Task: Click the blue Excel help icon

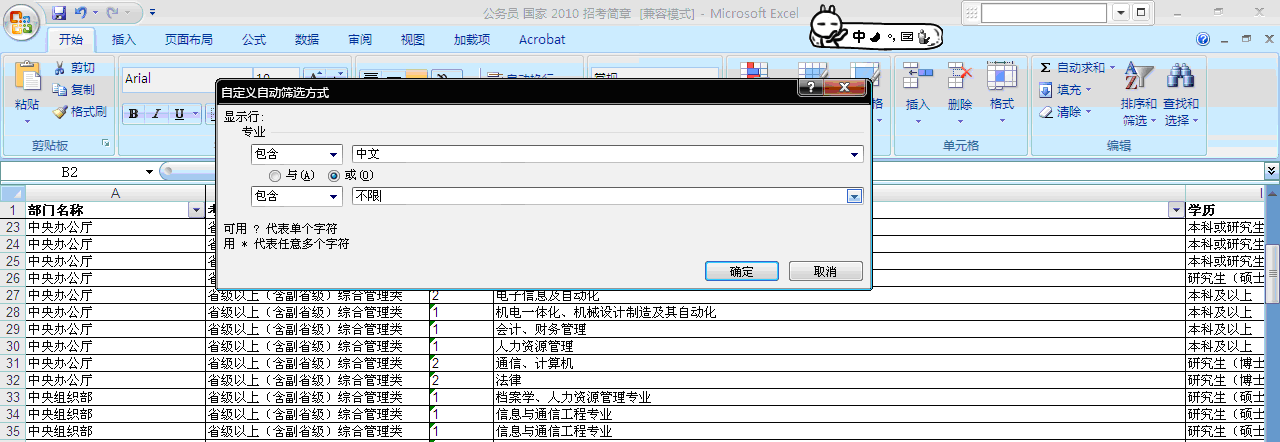Action: pos(1203,39)
